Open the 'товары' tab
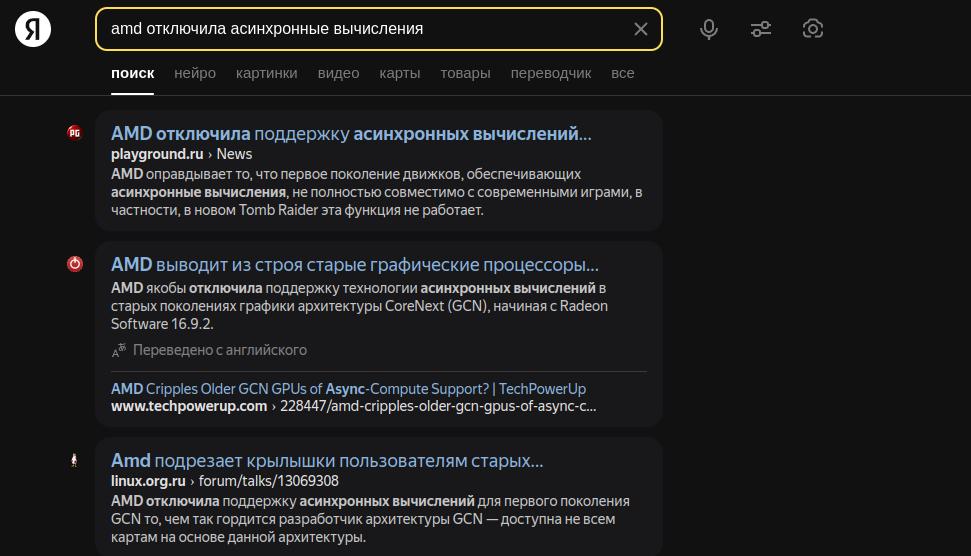 coord(465,73)
